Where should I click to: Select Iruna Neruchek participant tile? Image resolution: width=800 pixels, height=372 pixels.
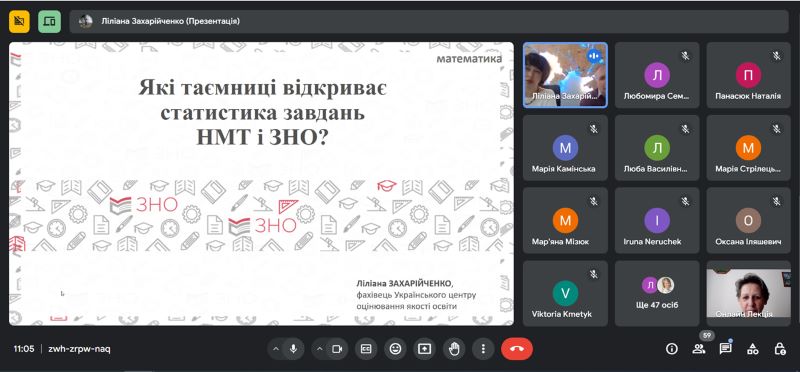pos(657,220)
